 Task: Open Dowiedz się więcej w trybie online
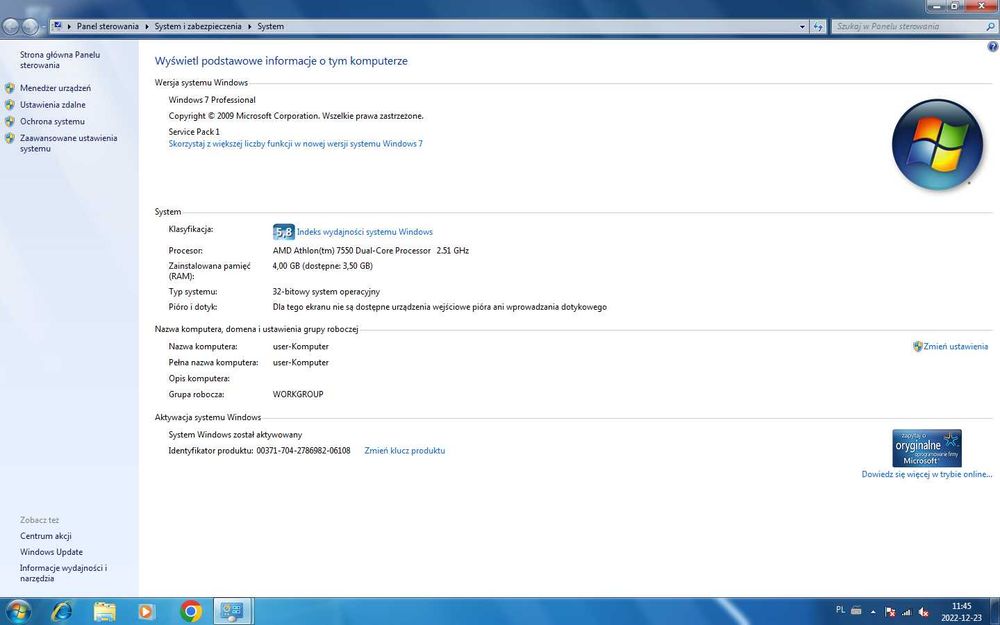point(927,474)
